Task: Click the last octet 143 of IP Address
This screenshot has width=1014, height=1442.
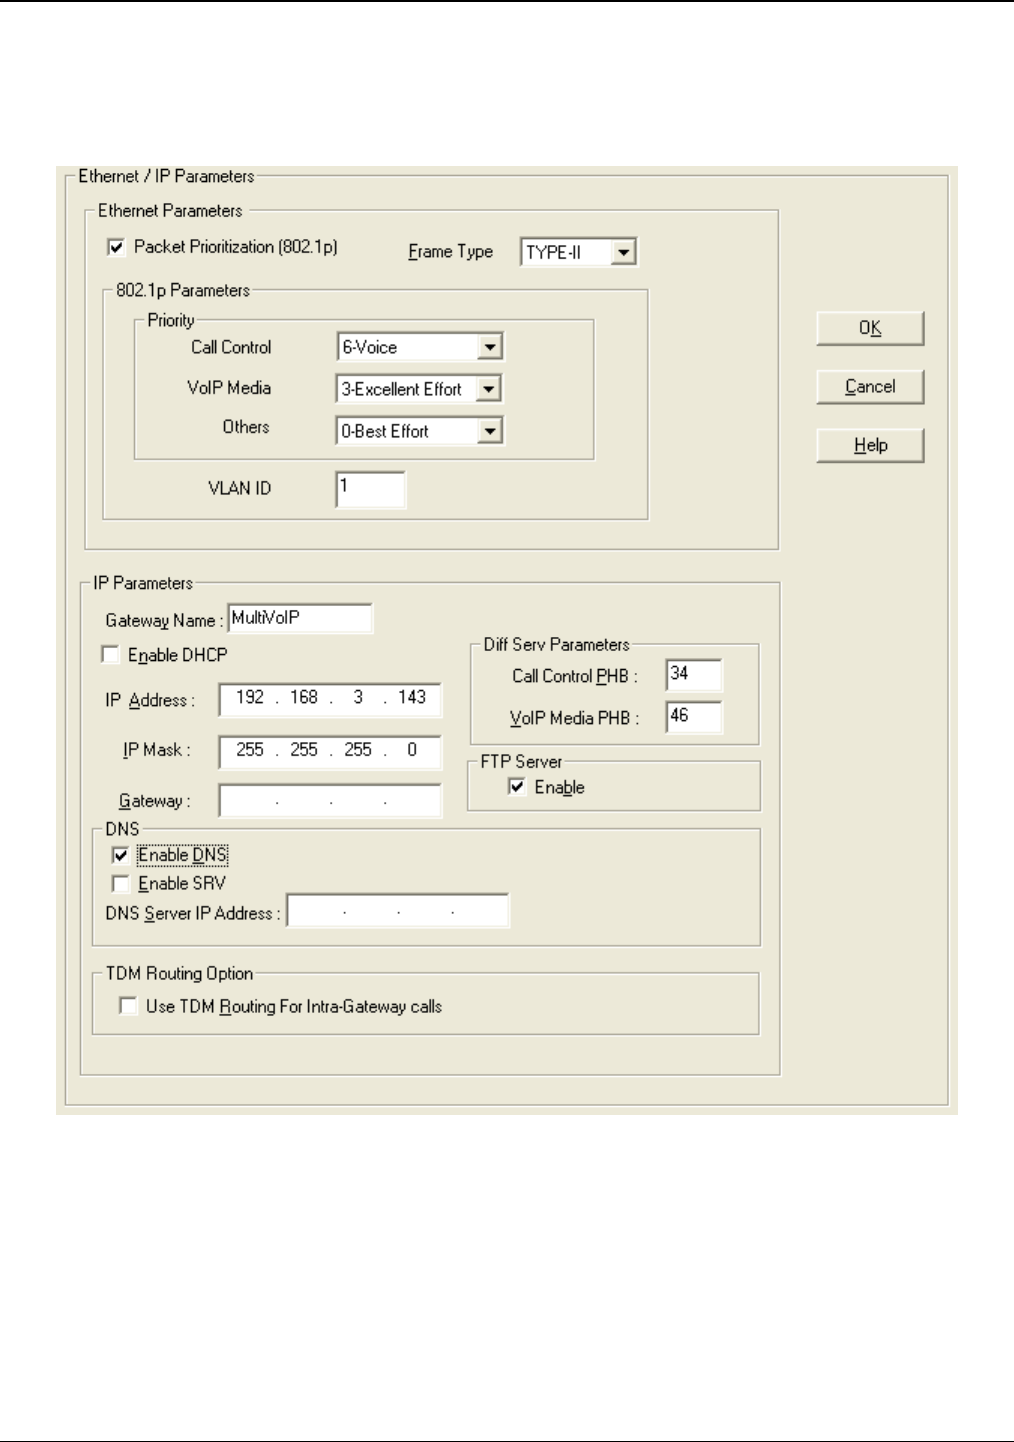Action: pos(412,698)
